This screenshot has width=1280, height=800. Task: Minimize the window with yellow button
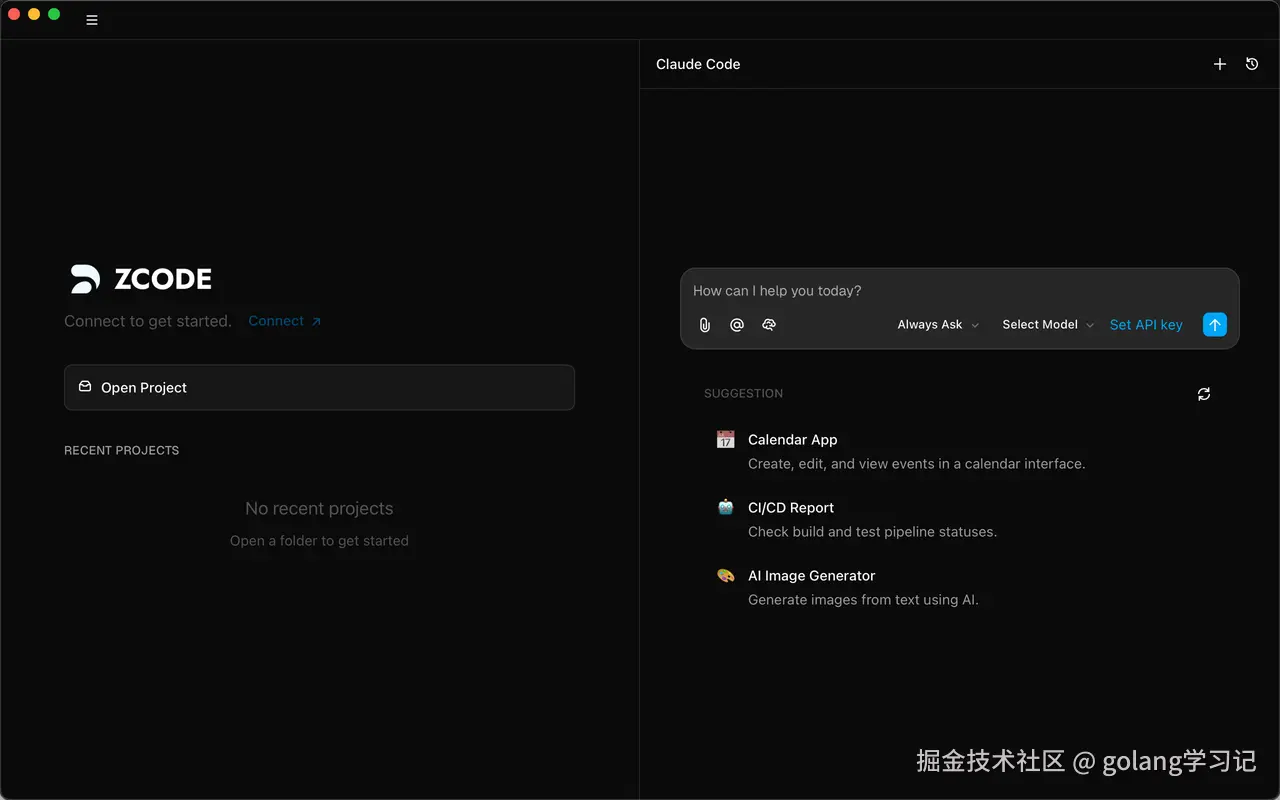[34, 14]
